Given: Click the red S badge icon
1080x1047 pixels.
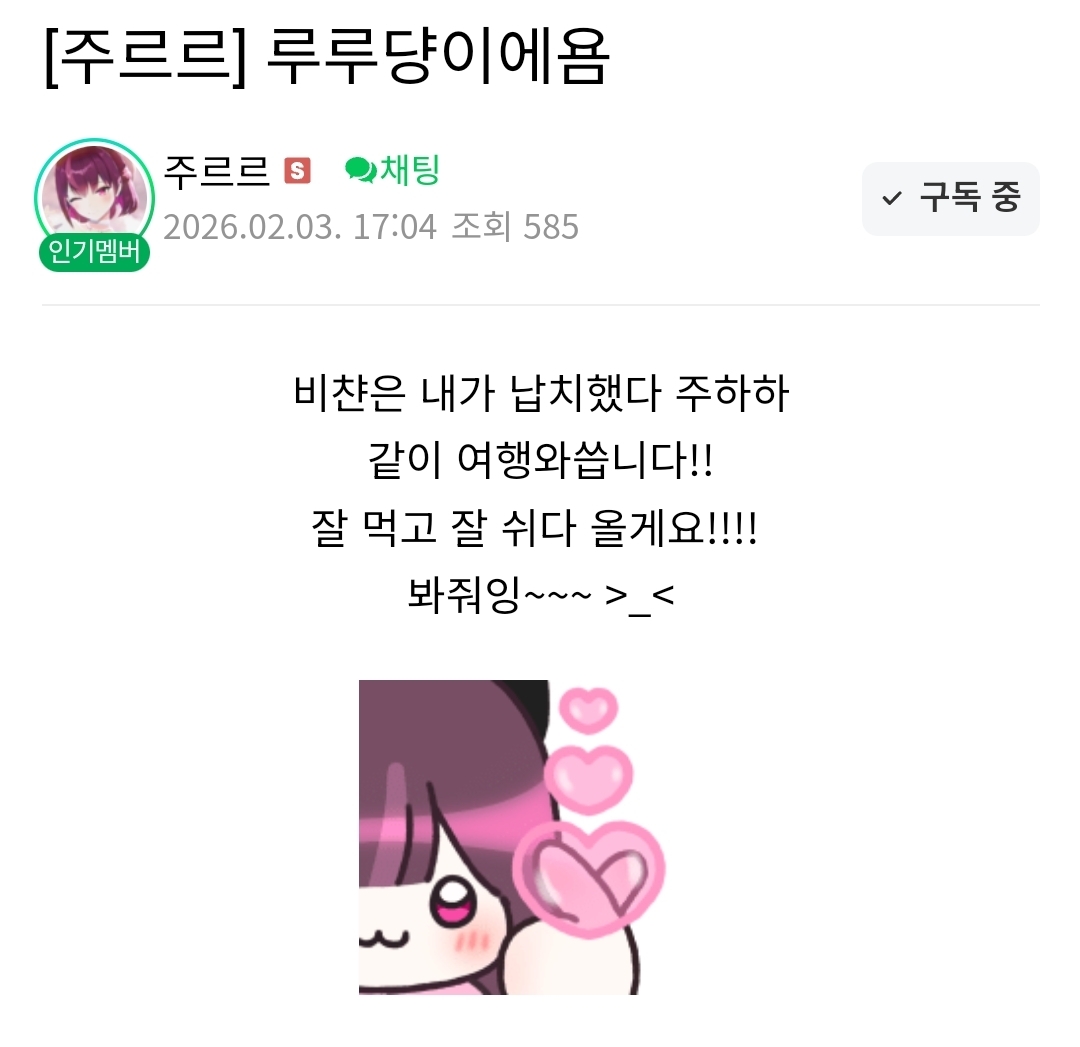Looking at the screenshot, I should [x=298, y=171].
